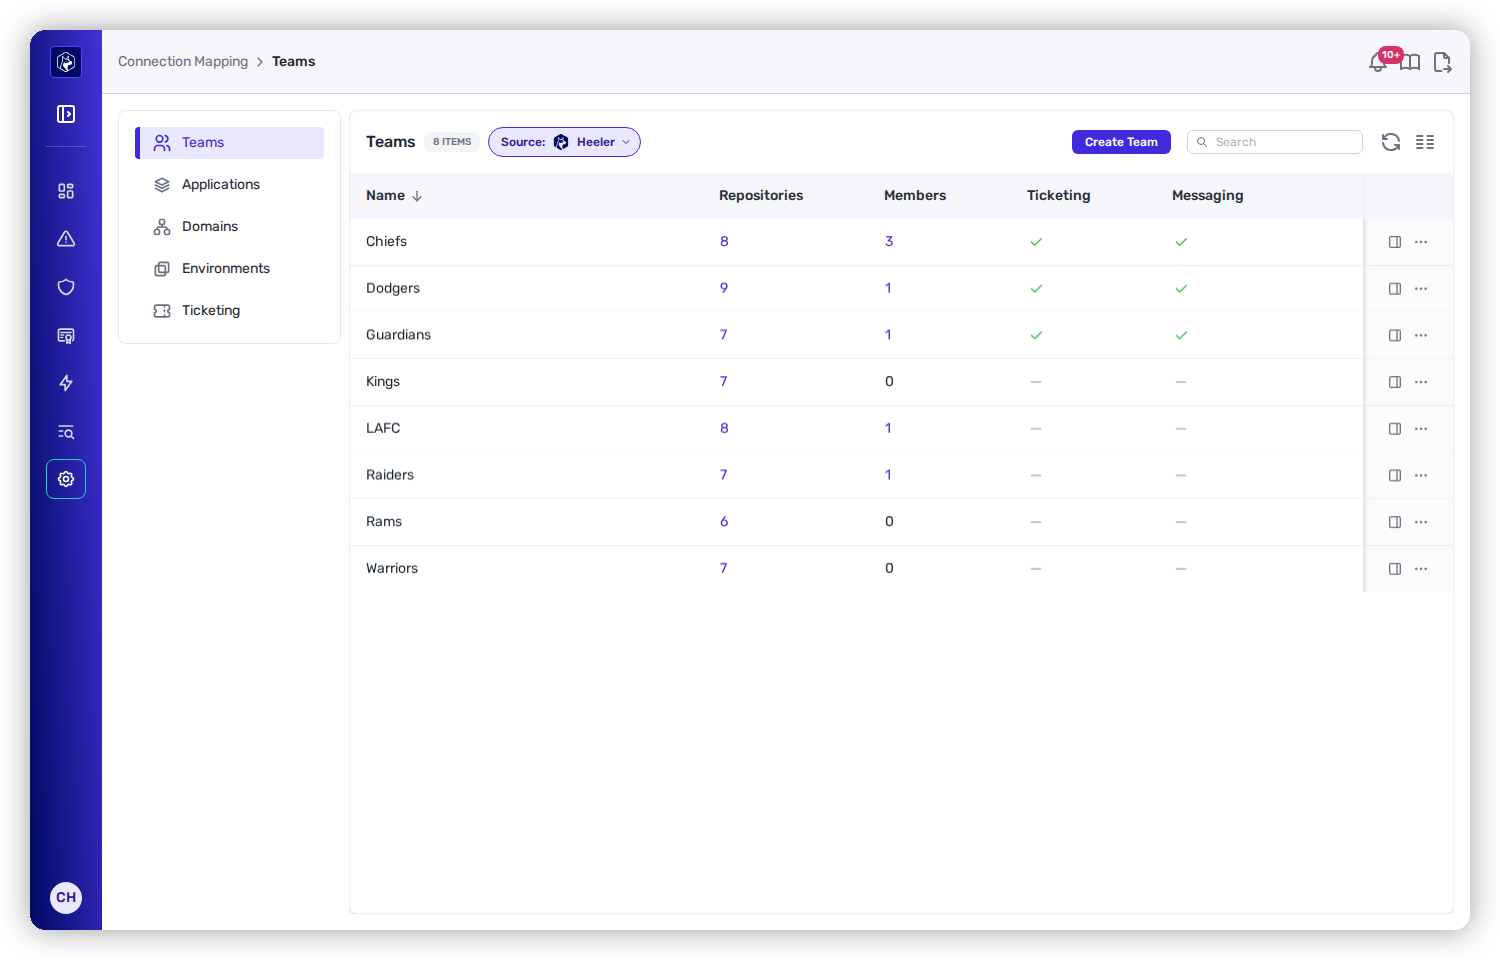Click the Guardians team name
1500x960 pixels.
(398, 335)
